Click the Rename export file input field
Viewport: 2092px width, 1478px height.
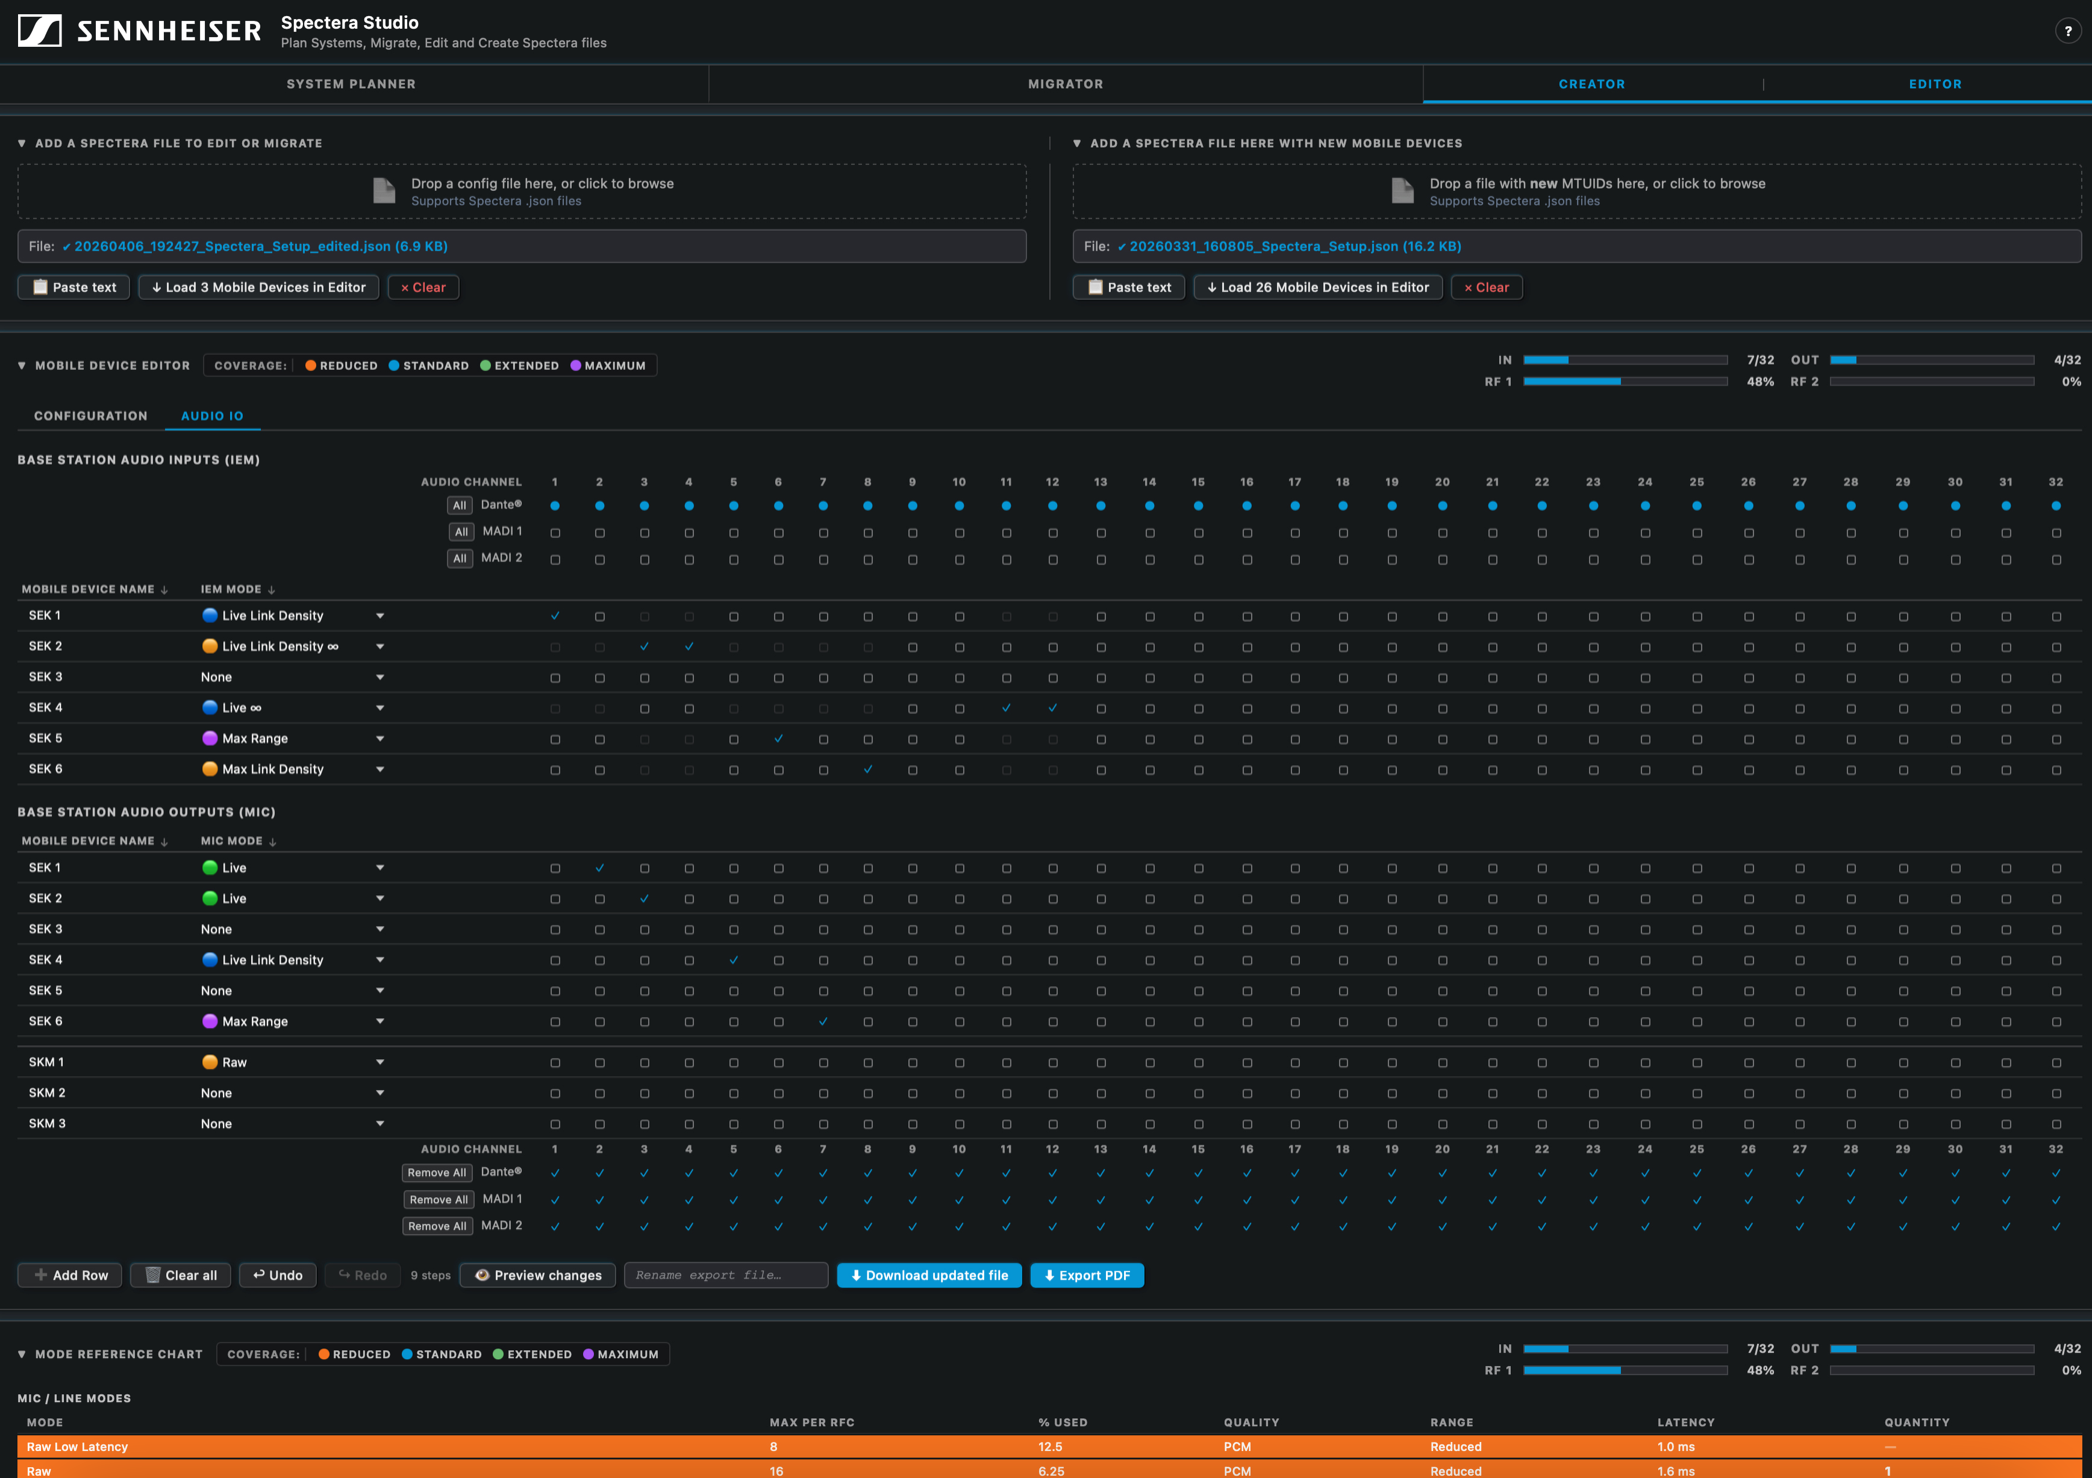click(x=725, y=1275)
